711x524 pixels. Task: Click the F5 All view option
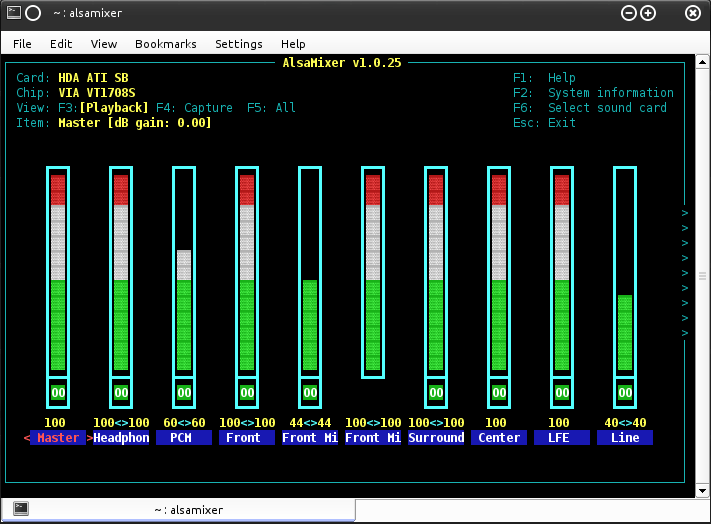pos(272,108)
